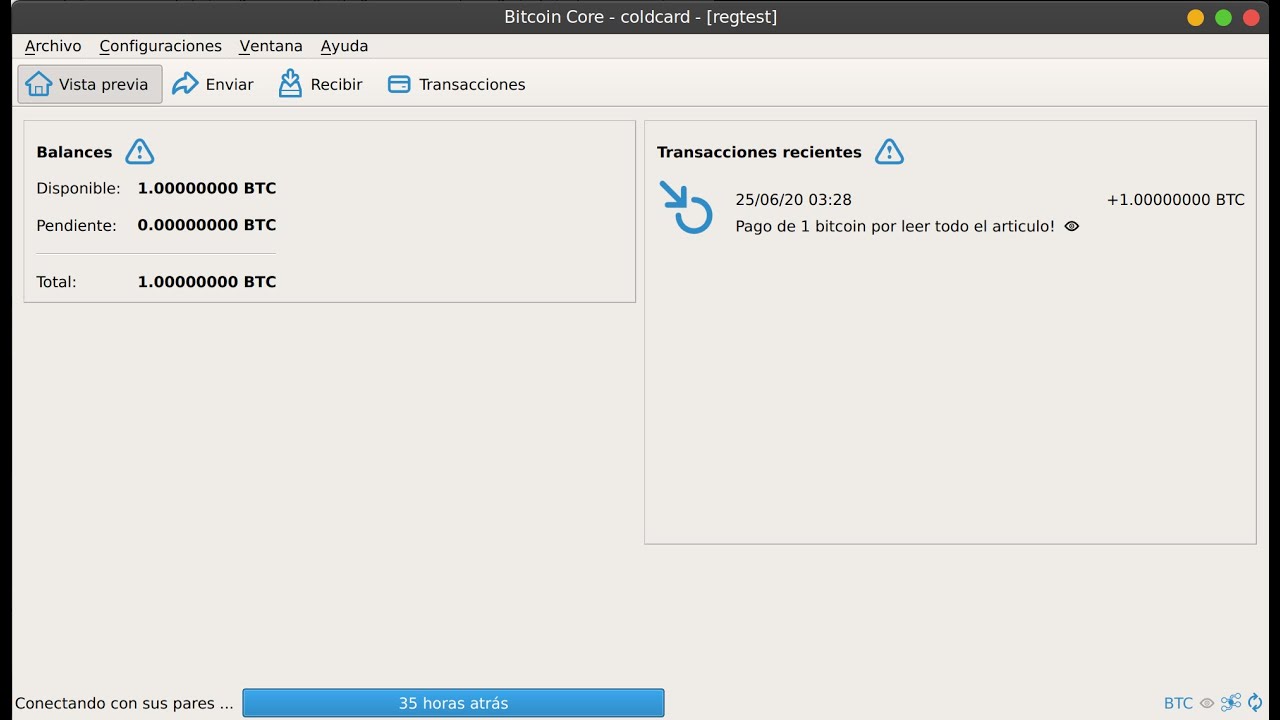Image resolution: width=1280 pixels, height=720 pixels.
Task: Click the network connections icon in status bar
Action: tap(1231, 703)
